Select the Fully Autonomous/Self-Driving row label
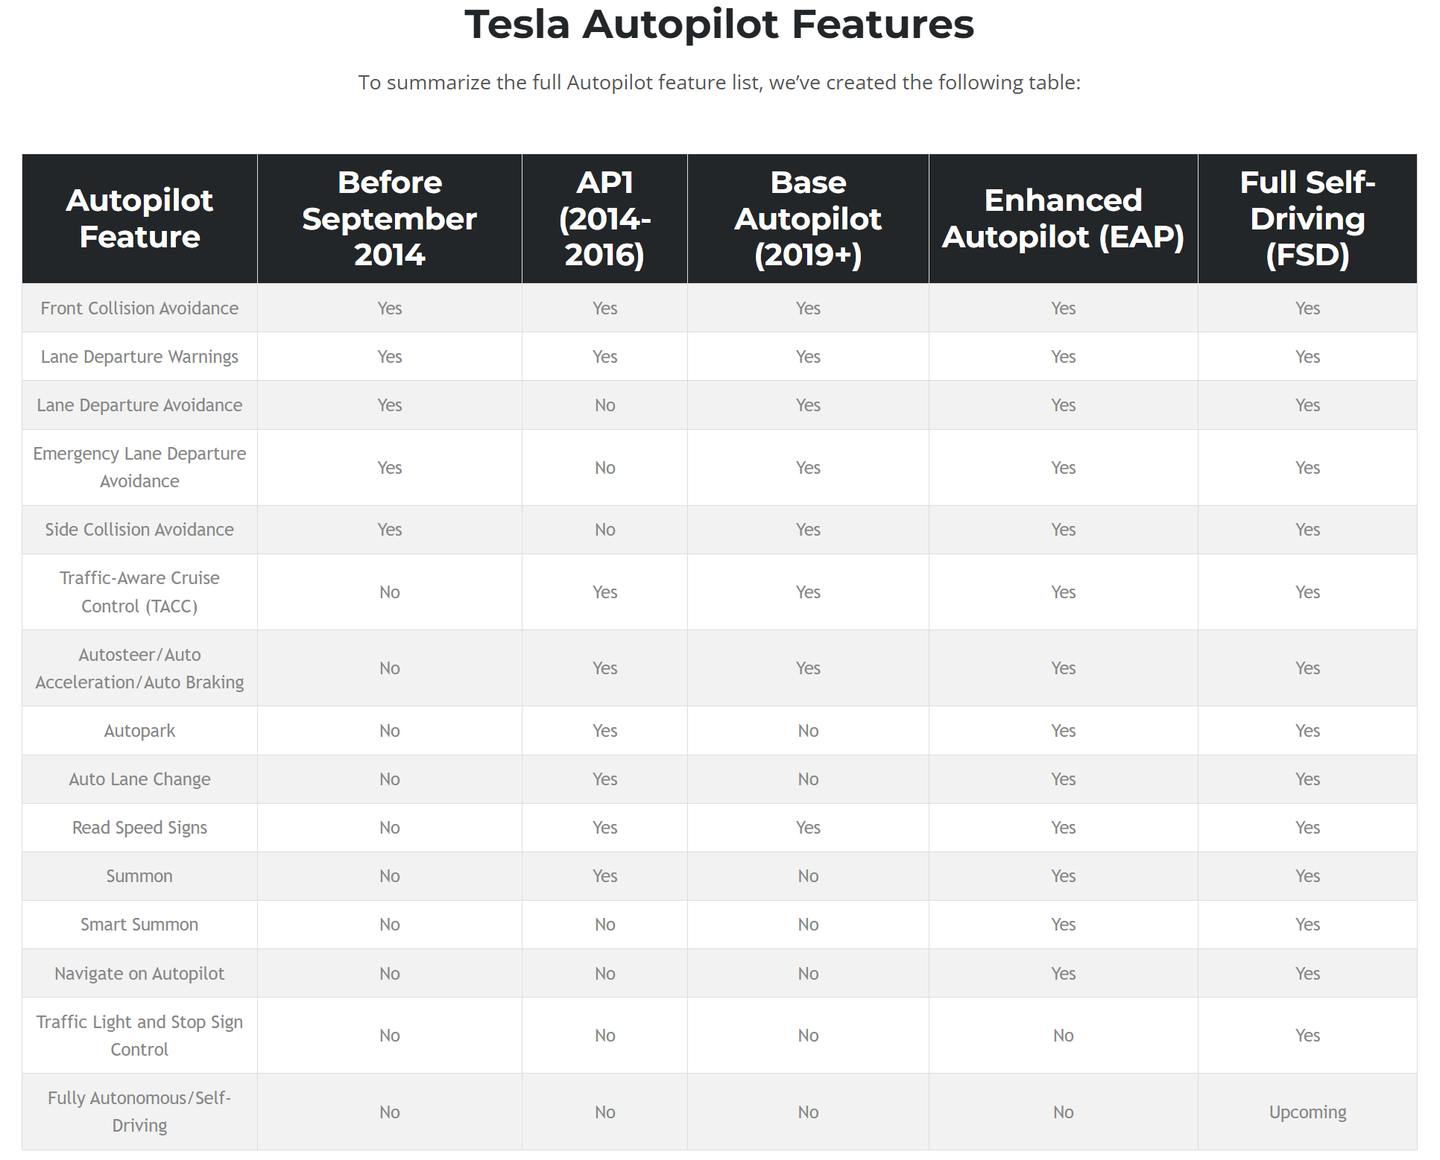The height and width of the screenshot is (1160, 1440). (x=140, y=1112)
